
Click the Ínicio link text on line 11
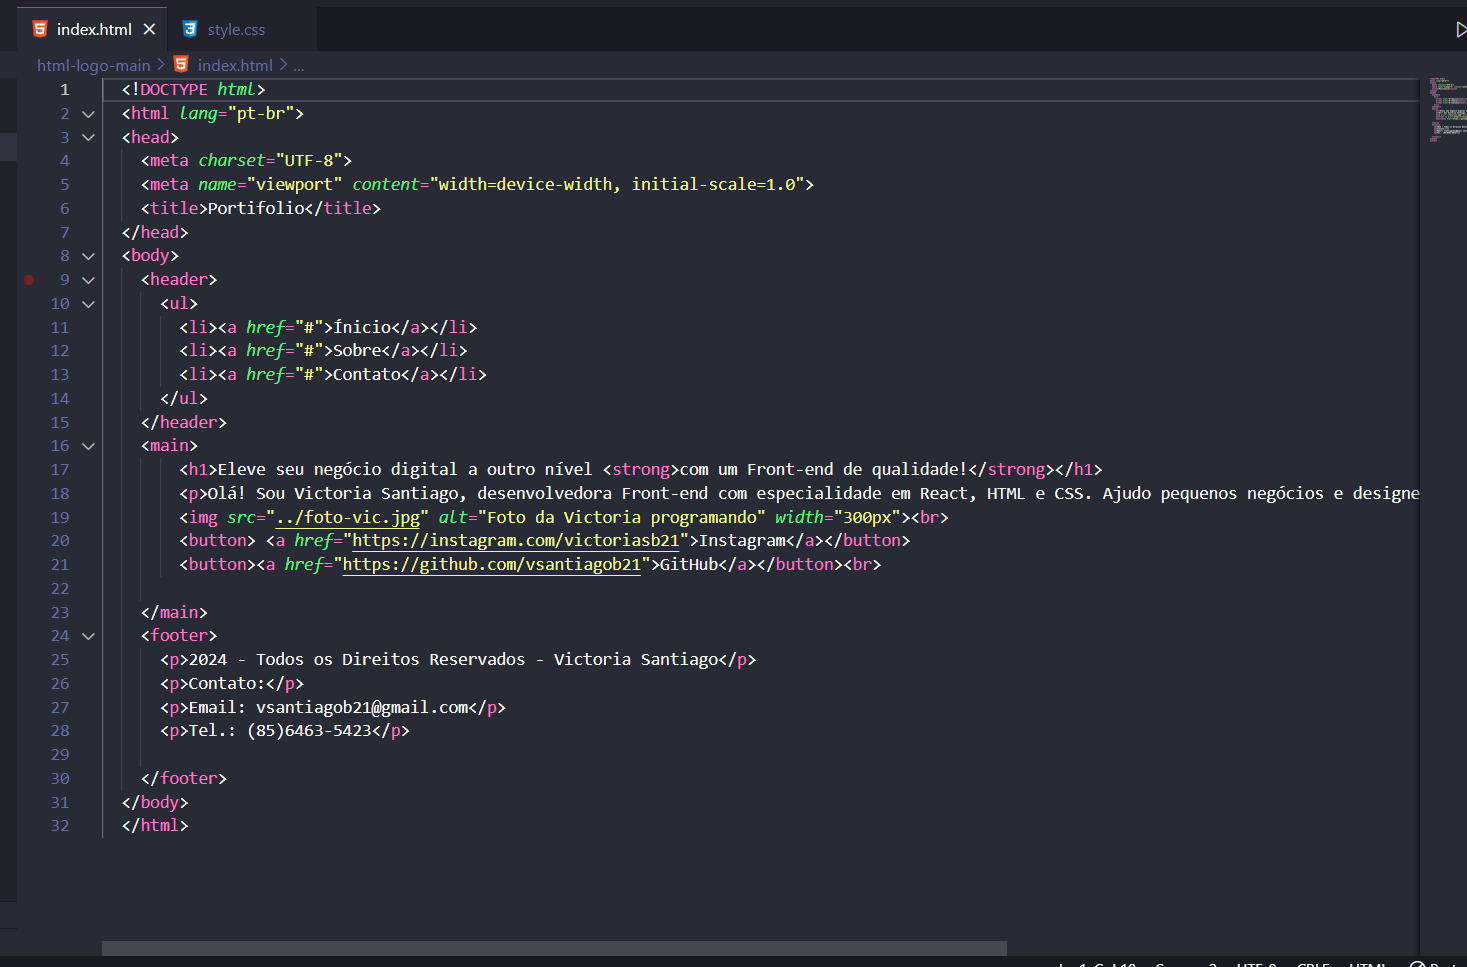(x=362, y=328)
